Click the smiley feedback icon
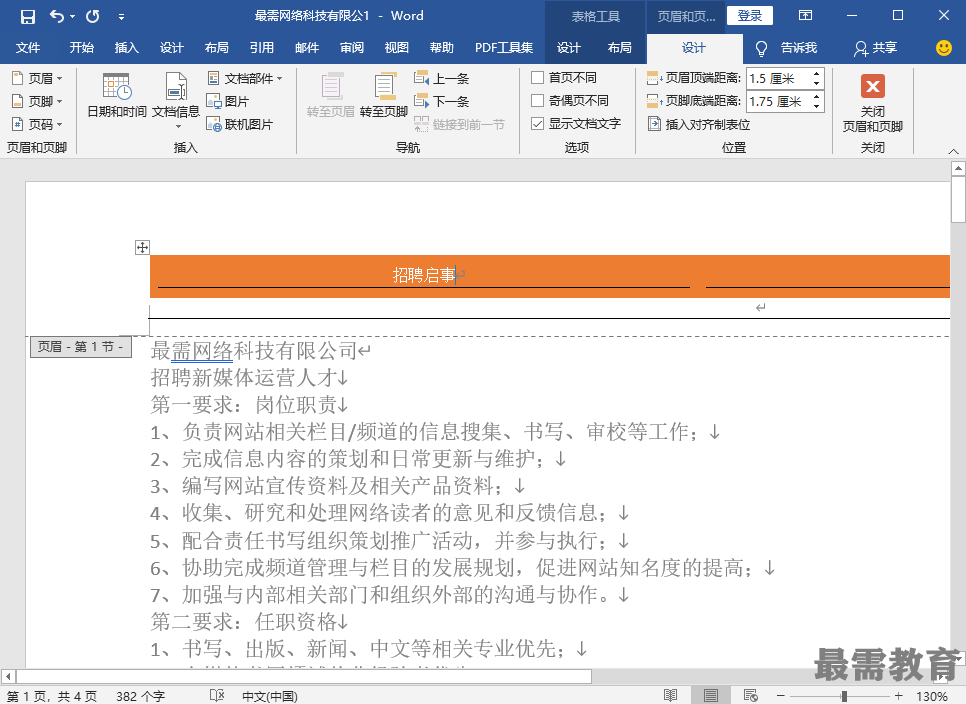 pyautogui.click(x=943, y=48)
